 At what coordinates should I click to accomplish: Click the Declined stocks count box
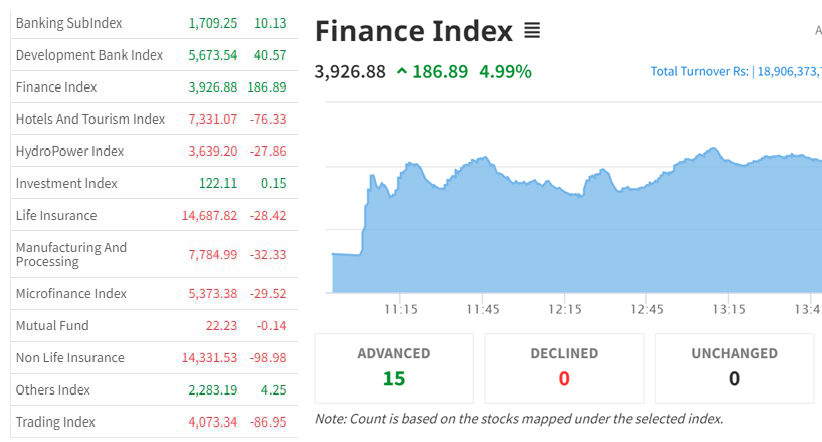pos(564,367)
